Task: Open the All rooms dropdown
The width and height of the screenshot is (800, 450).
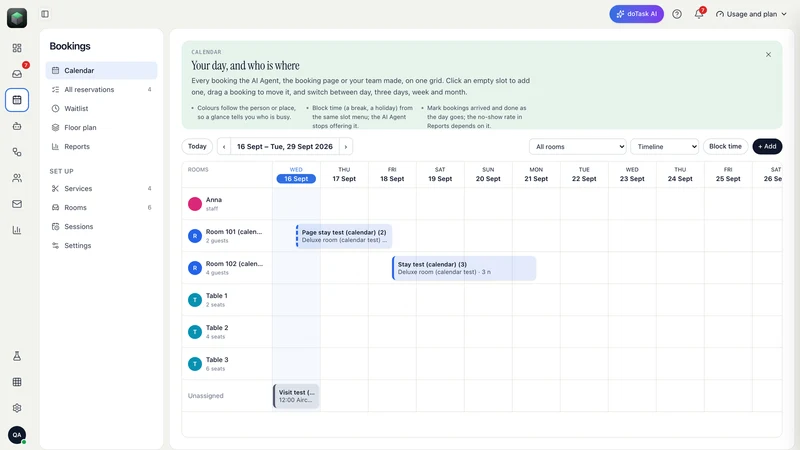Action: tap(578, 146)
